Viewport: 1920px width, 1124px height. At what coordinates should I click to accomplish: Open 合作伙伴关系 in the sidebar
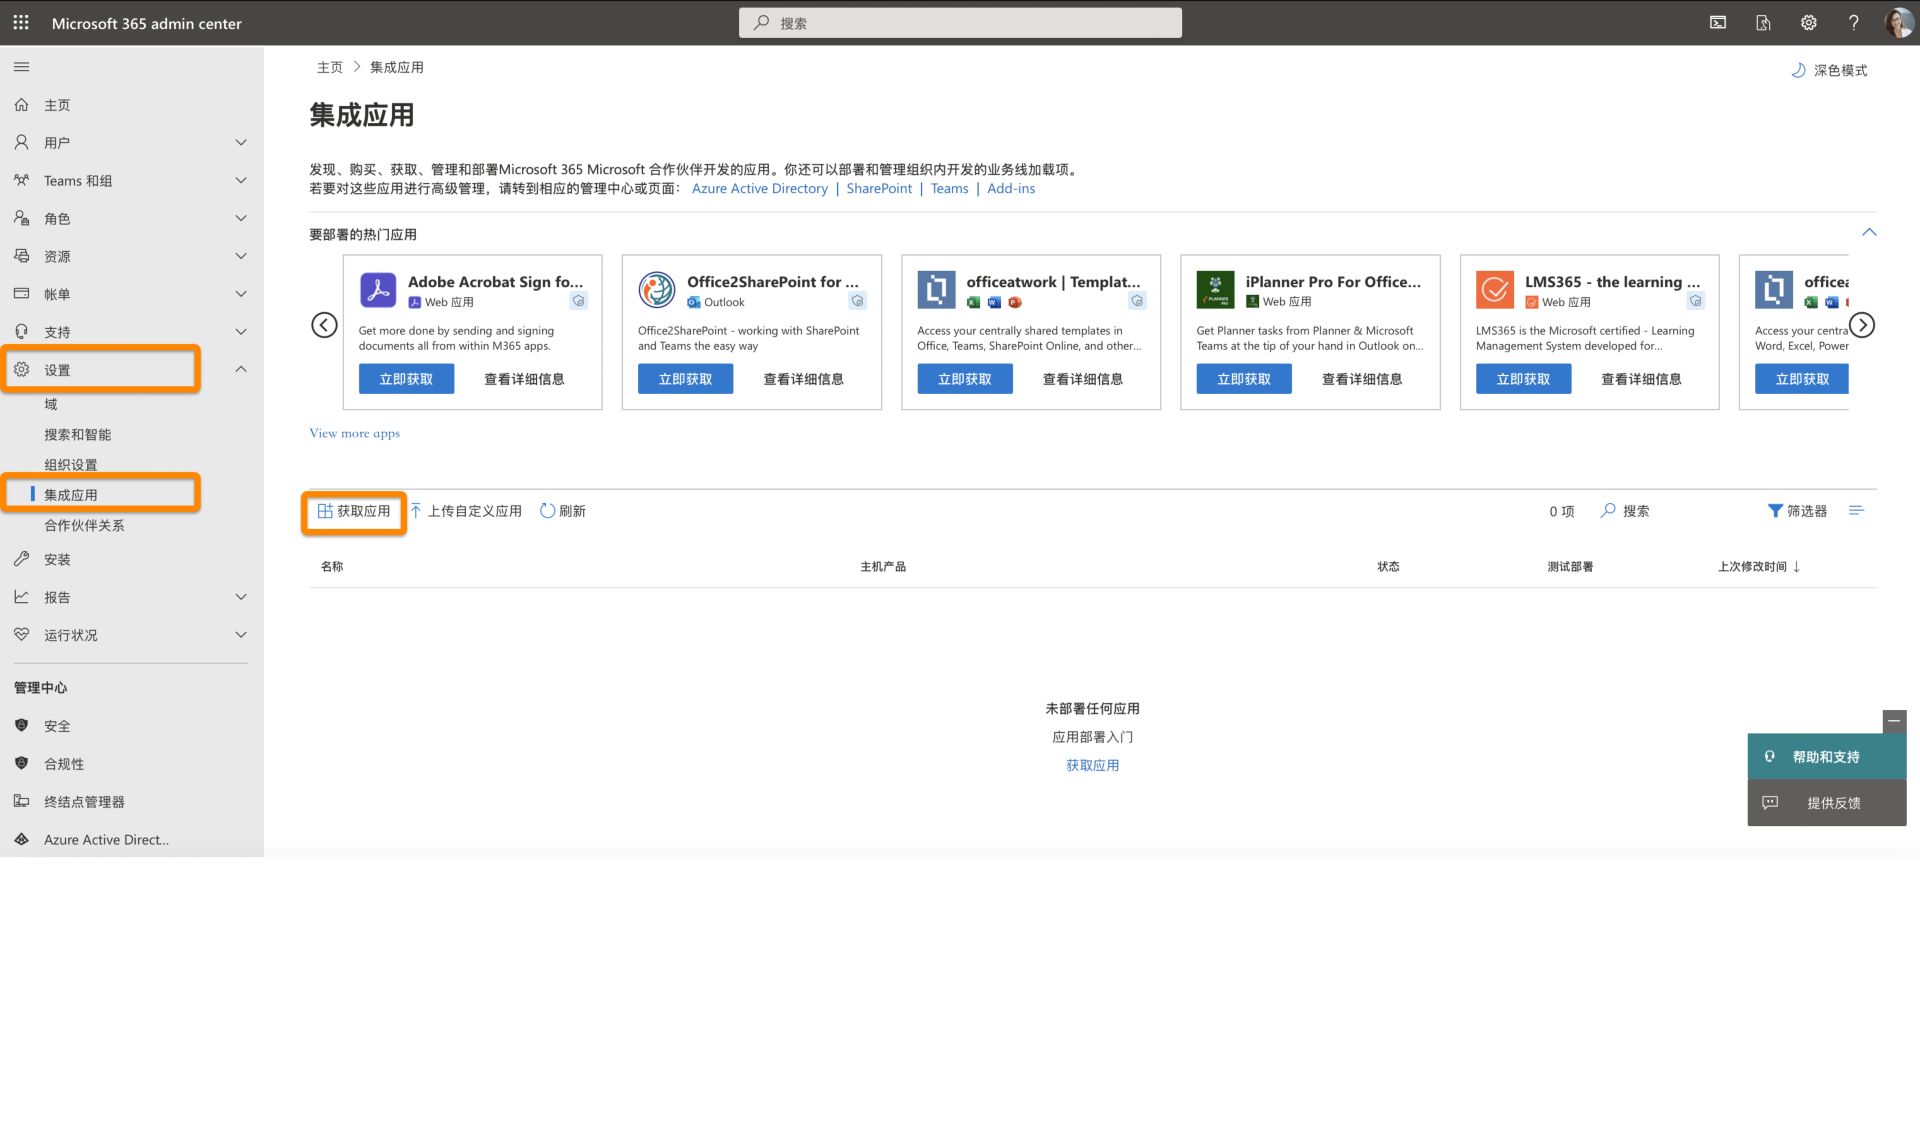click(84, 525)
